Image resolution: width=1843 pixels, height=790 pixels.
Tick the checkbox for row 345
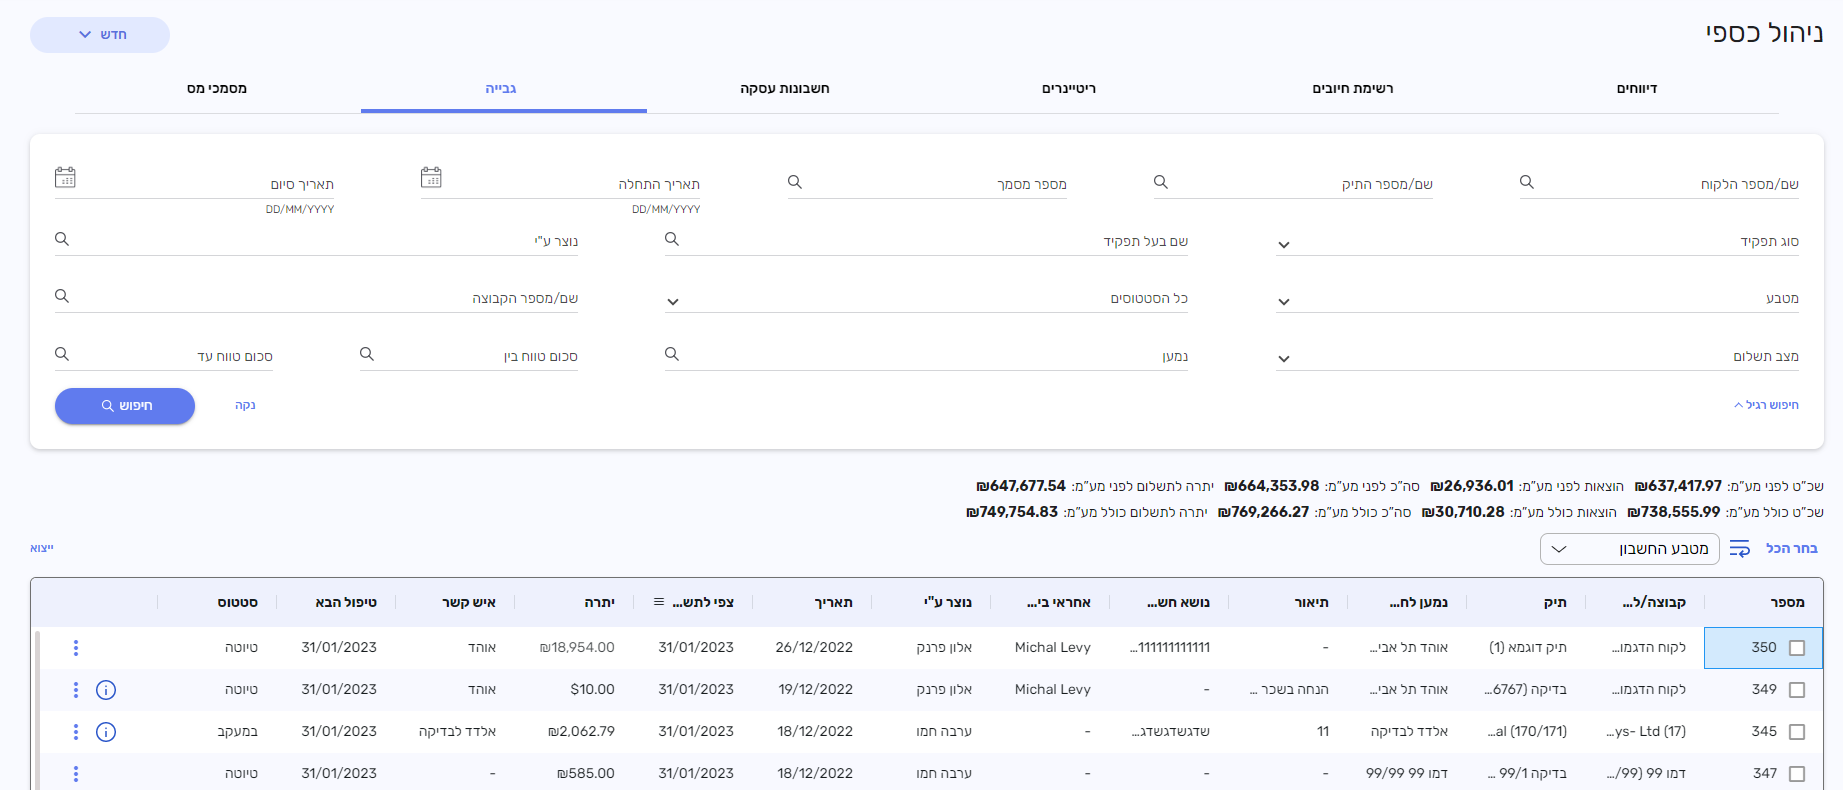(x=1796, y=732)
